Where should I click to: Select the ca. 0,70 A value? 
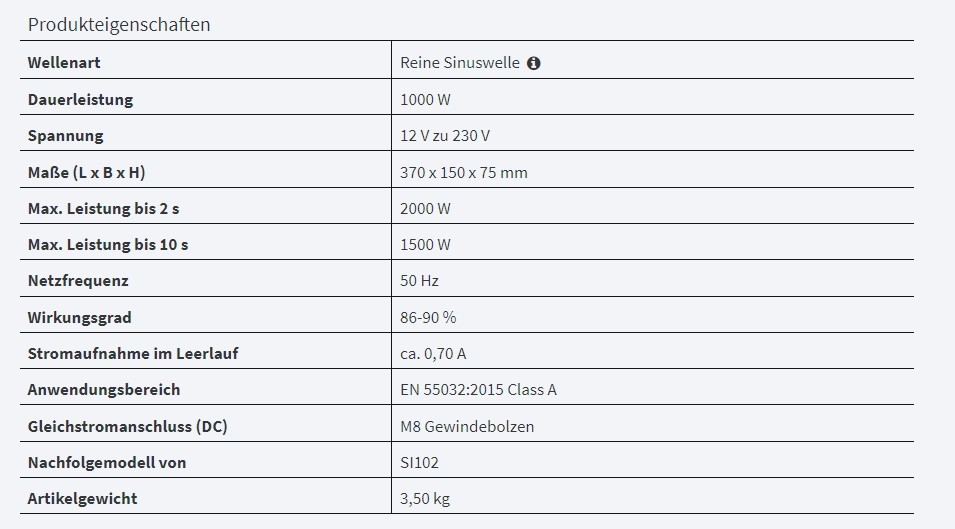[433, 353]
